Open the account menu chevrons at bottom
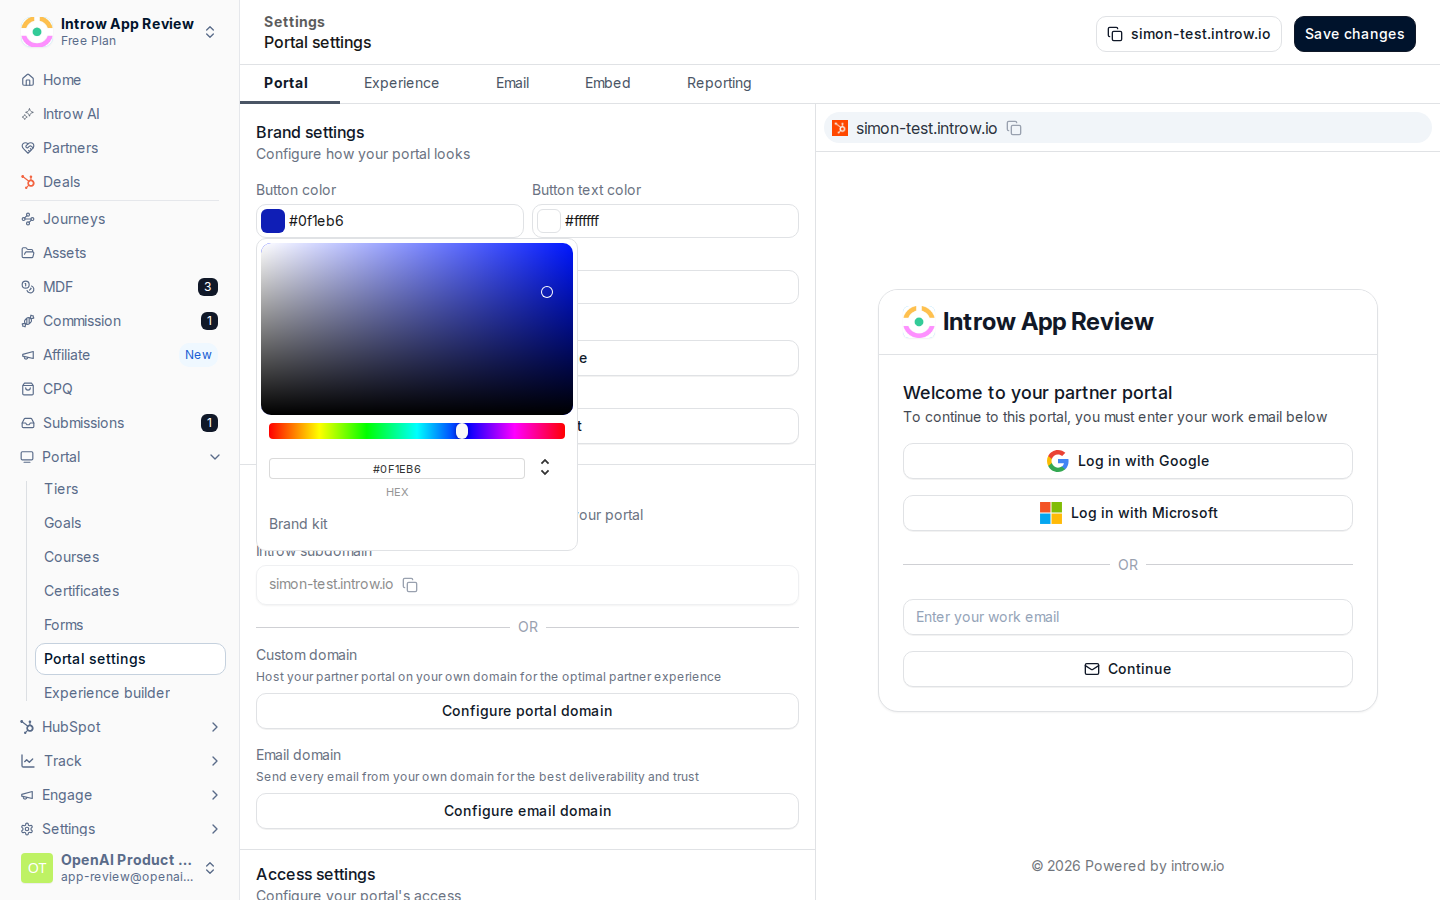Viewport: 1440px width, 900px height. pos(210,868)
